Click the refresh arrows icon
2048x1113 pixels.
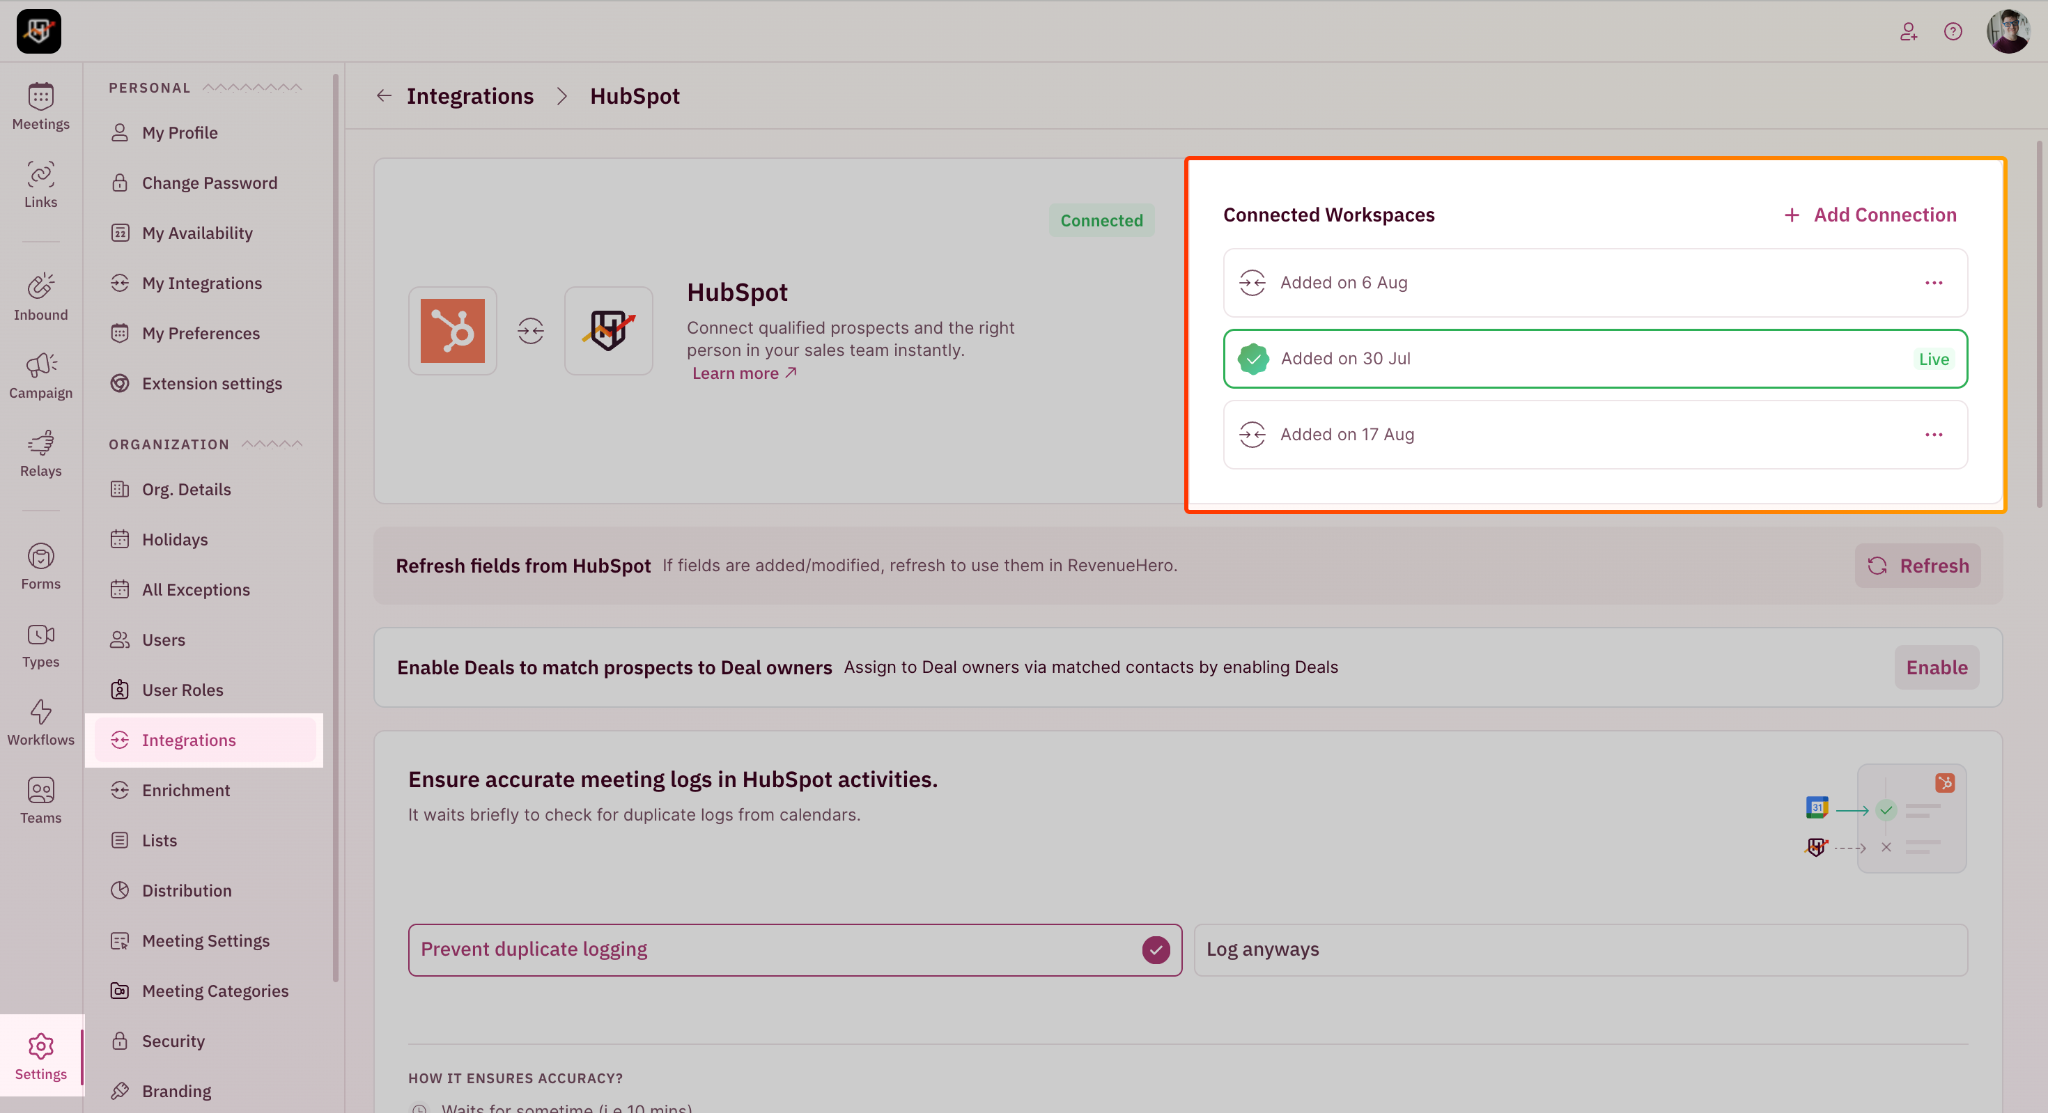(1877, 566)
